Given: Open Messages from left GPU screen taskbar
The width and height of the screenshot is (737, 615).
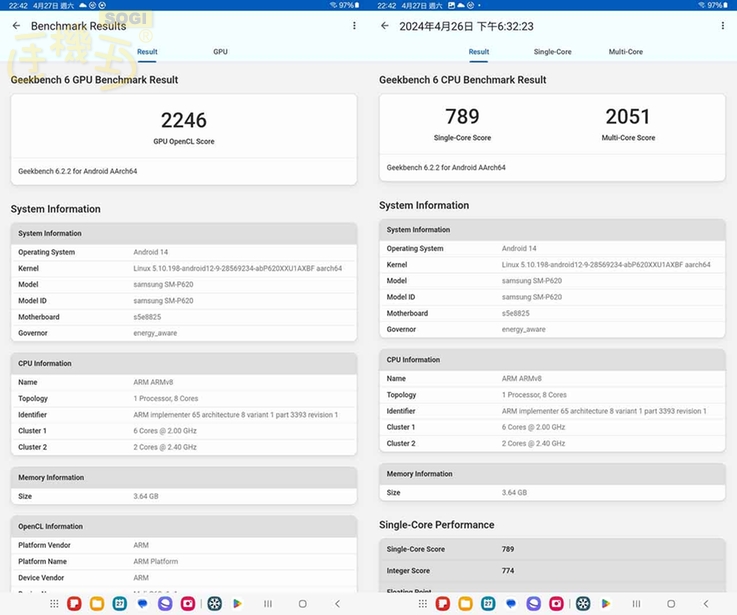Looking at the screenshot, I should (x=142, y=603).
